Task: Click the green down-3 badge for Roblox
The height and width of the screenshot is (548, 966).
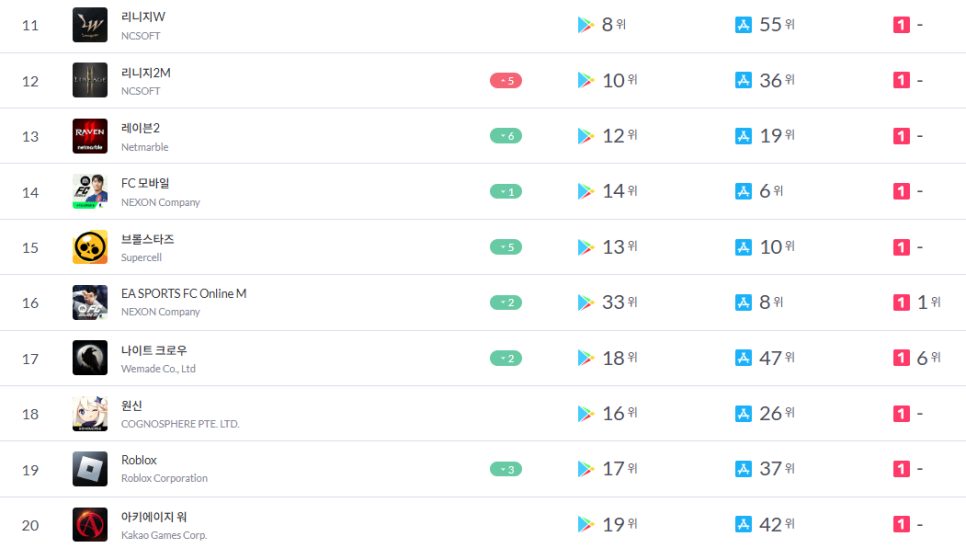Action: tap(506, 469)
